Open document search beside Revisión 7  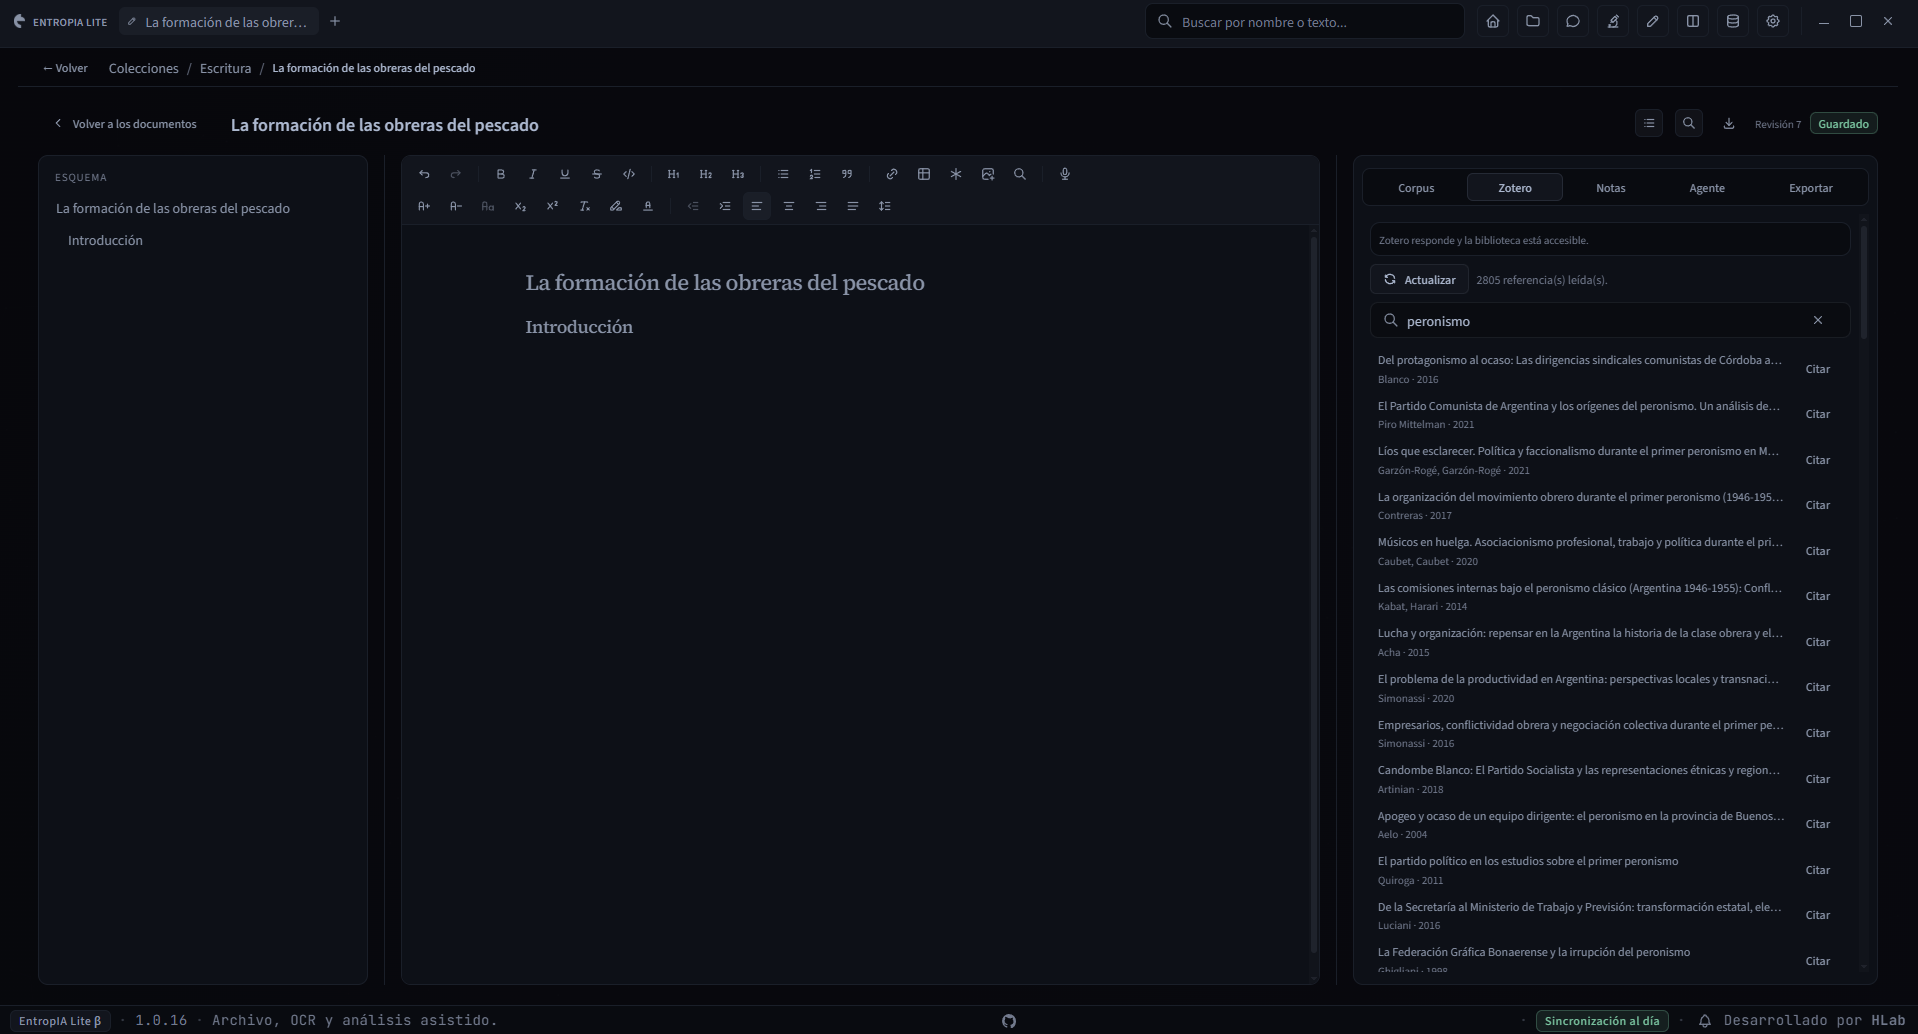coord(1689,123)
